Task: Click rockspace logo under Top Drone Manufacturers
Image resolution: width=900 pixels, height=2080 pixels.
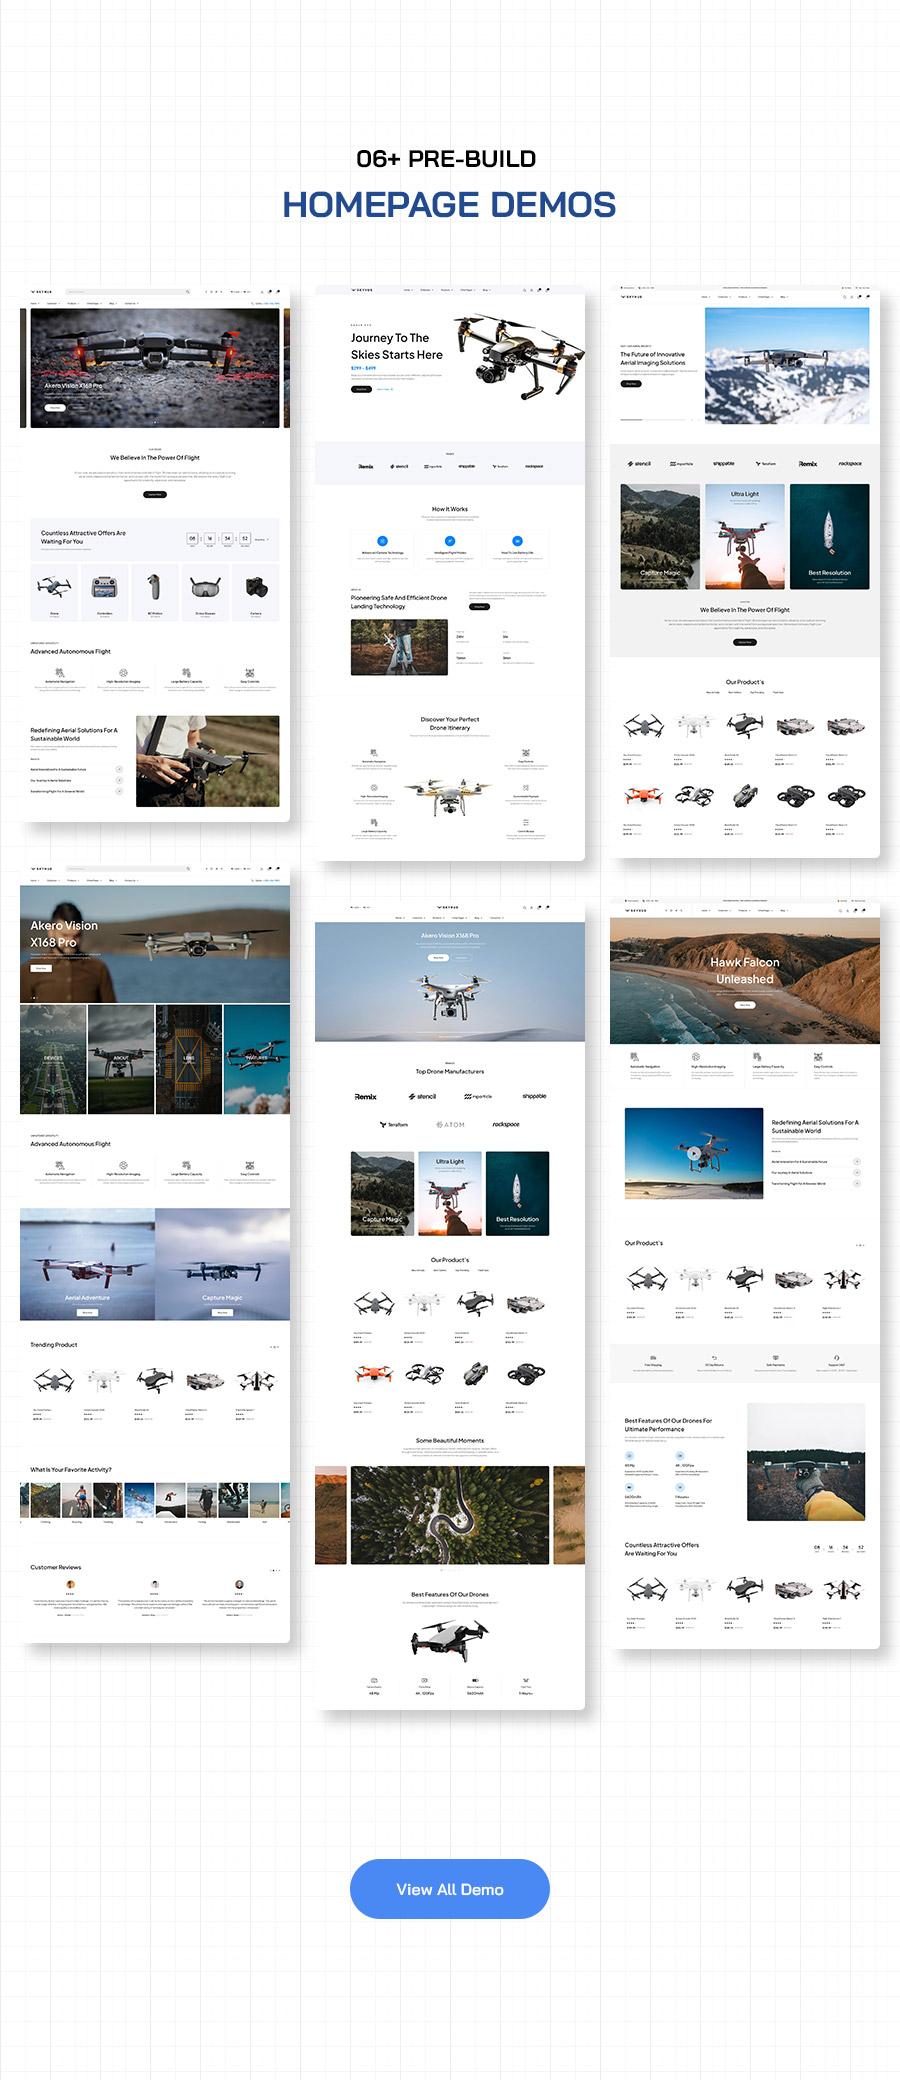Action: 506,1125
